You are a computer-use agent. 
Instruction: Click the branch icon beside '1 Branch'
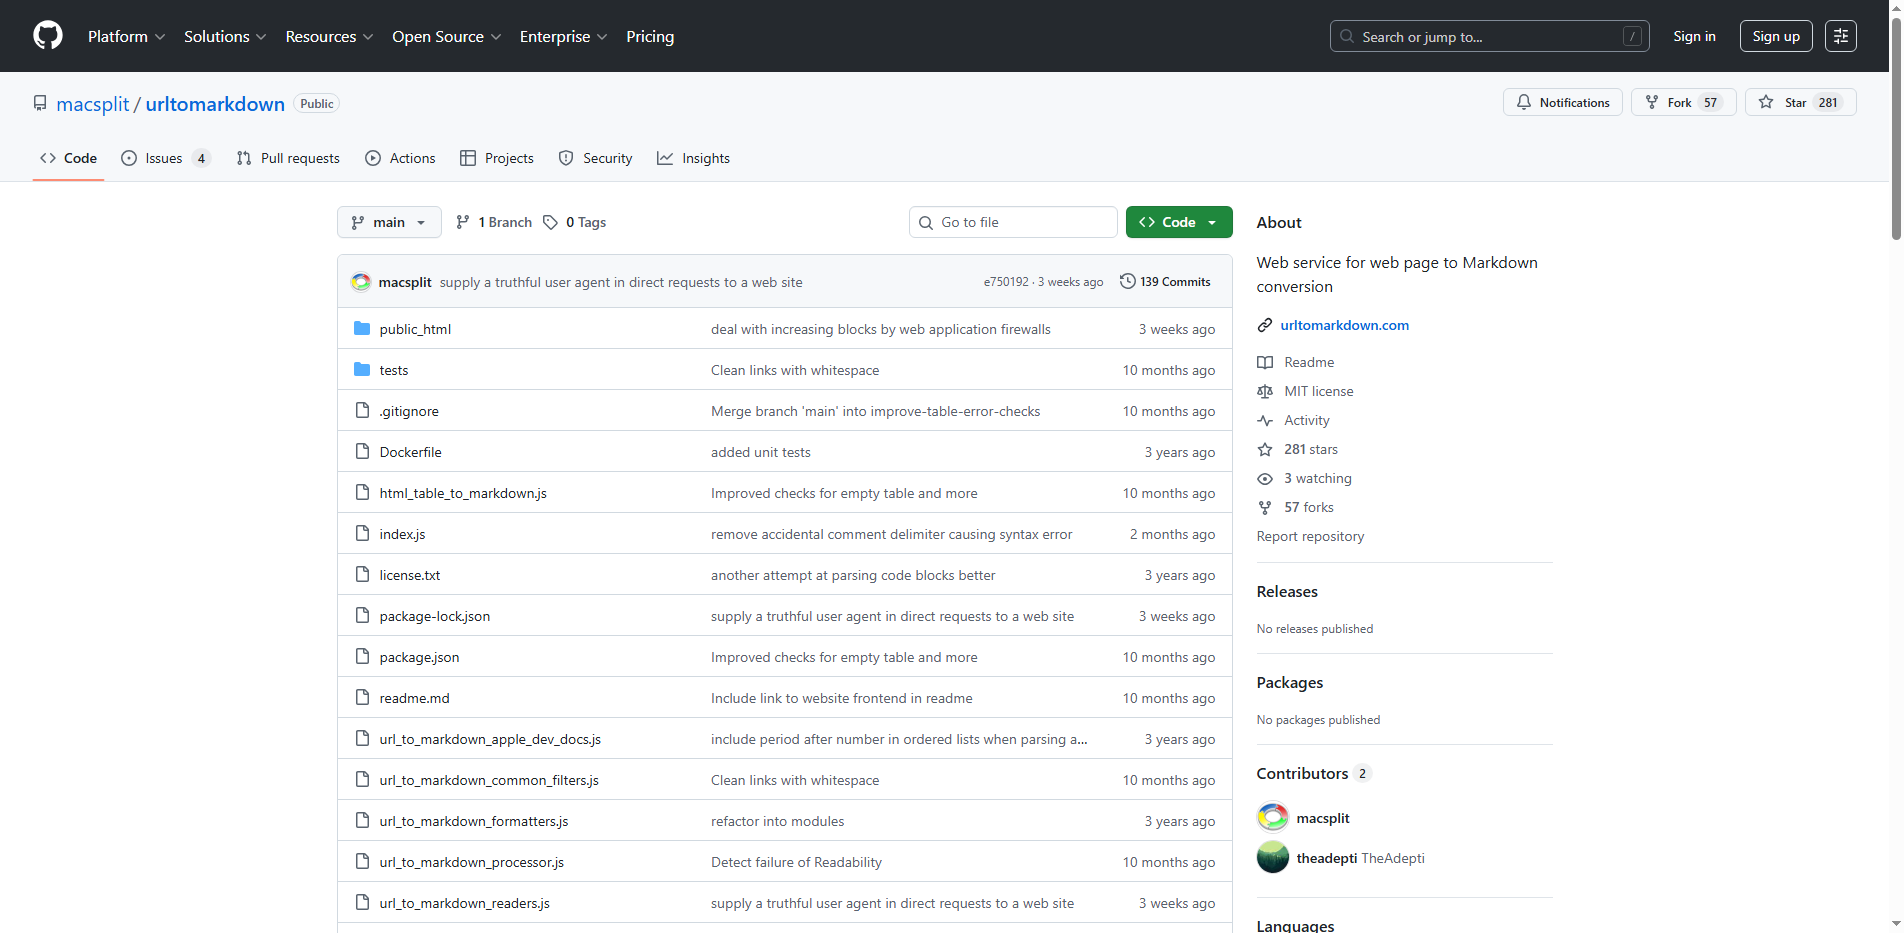(463, 222)
